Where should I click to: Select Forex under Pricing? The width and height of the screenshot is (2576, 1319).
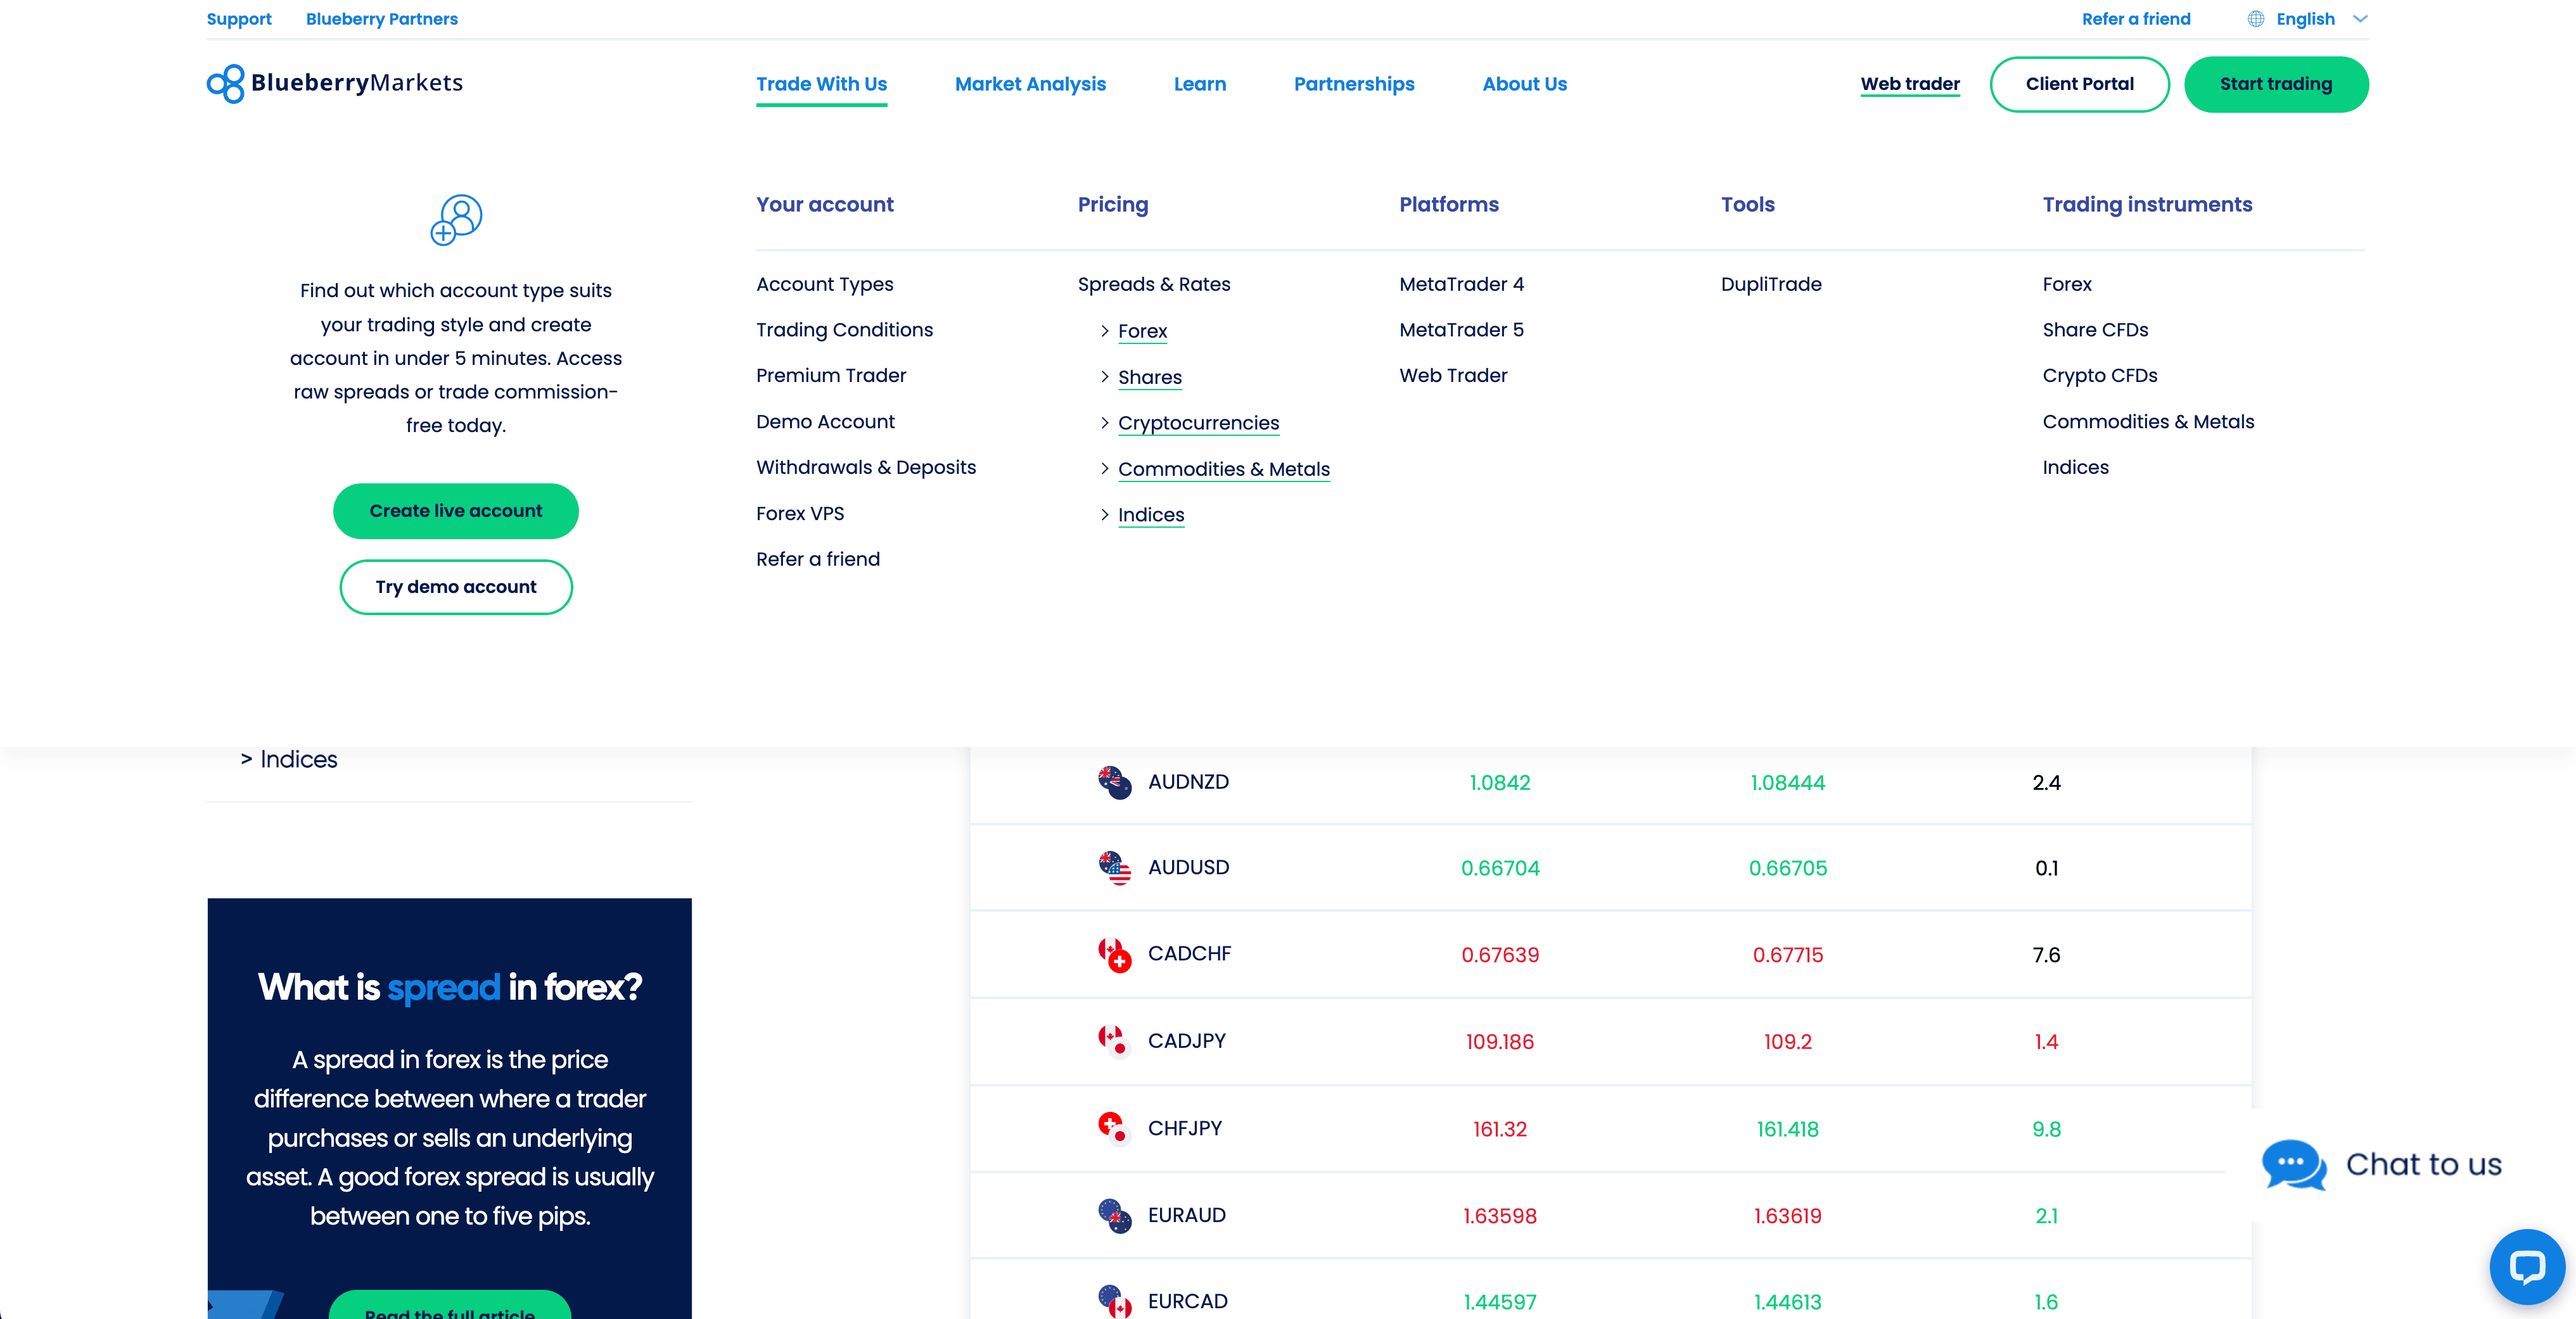(1142, 331)
